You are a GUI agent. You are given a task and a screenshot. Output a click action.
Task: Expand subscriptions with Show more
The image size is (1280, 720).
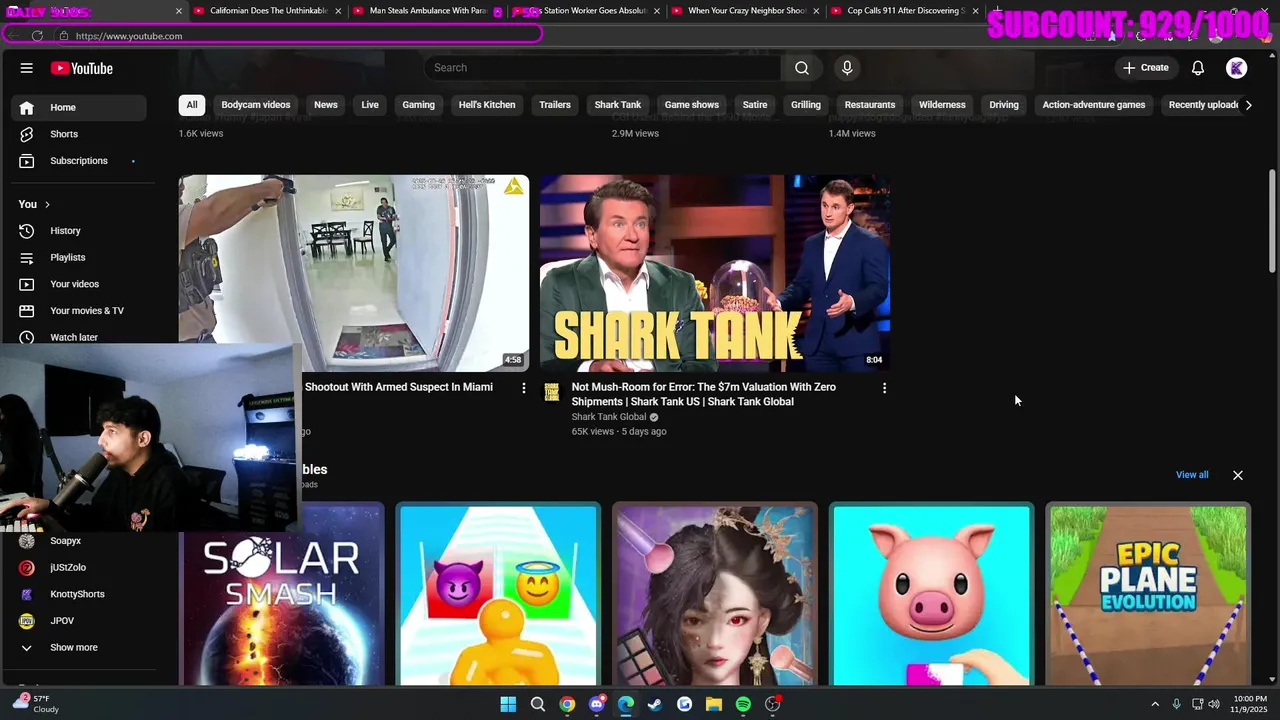pos(80,648)
